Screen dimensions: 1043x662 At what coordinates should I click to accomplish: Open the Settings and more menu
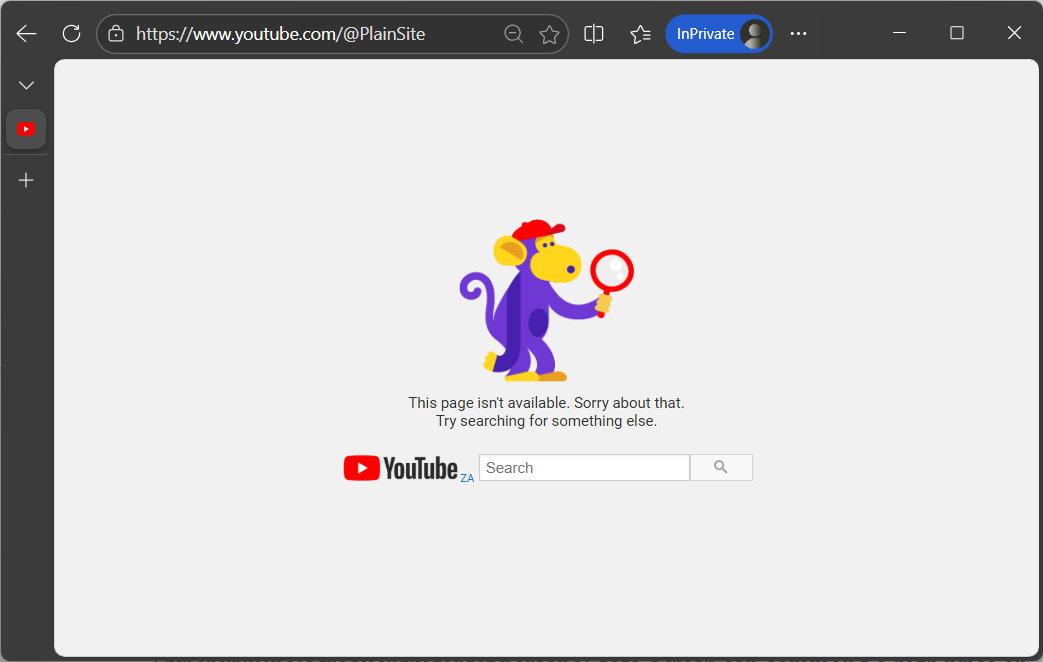click(x=798, y=33)
